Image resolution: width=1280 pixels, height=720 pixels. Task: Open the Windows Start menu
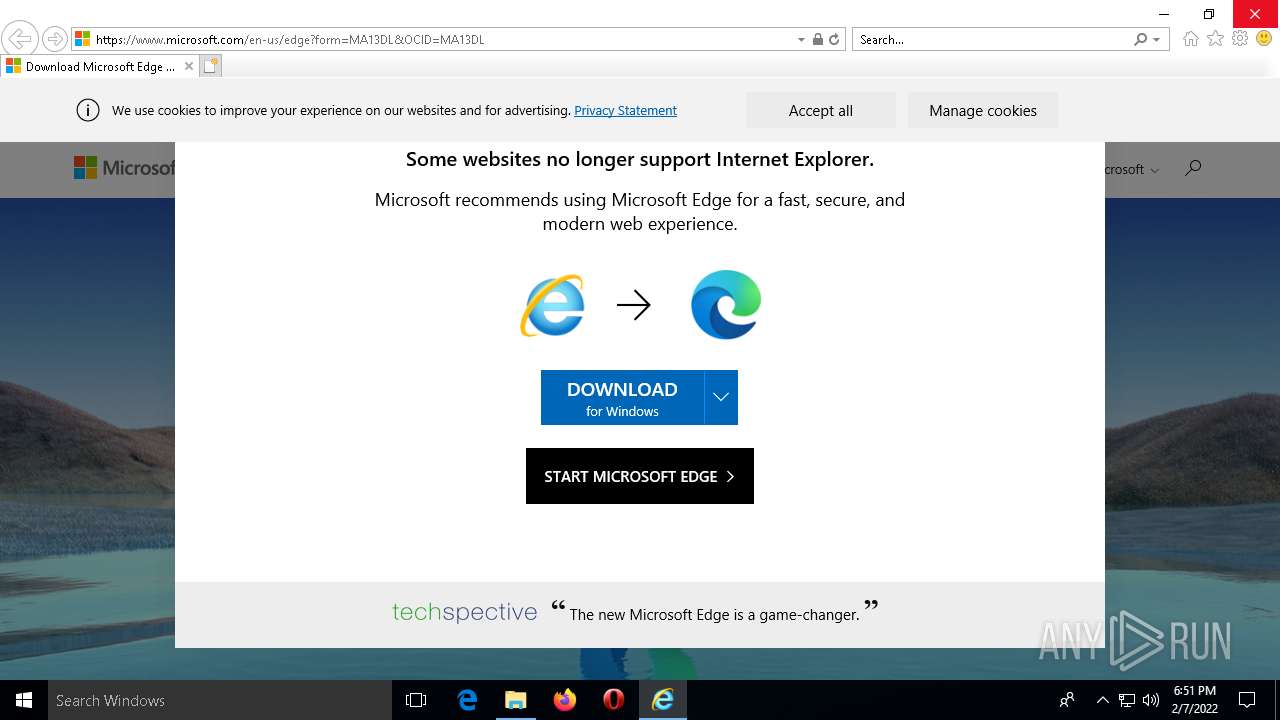coord(24,700)
